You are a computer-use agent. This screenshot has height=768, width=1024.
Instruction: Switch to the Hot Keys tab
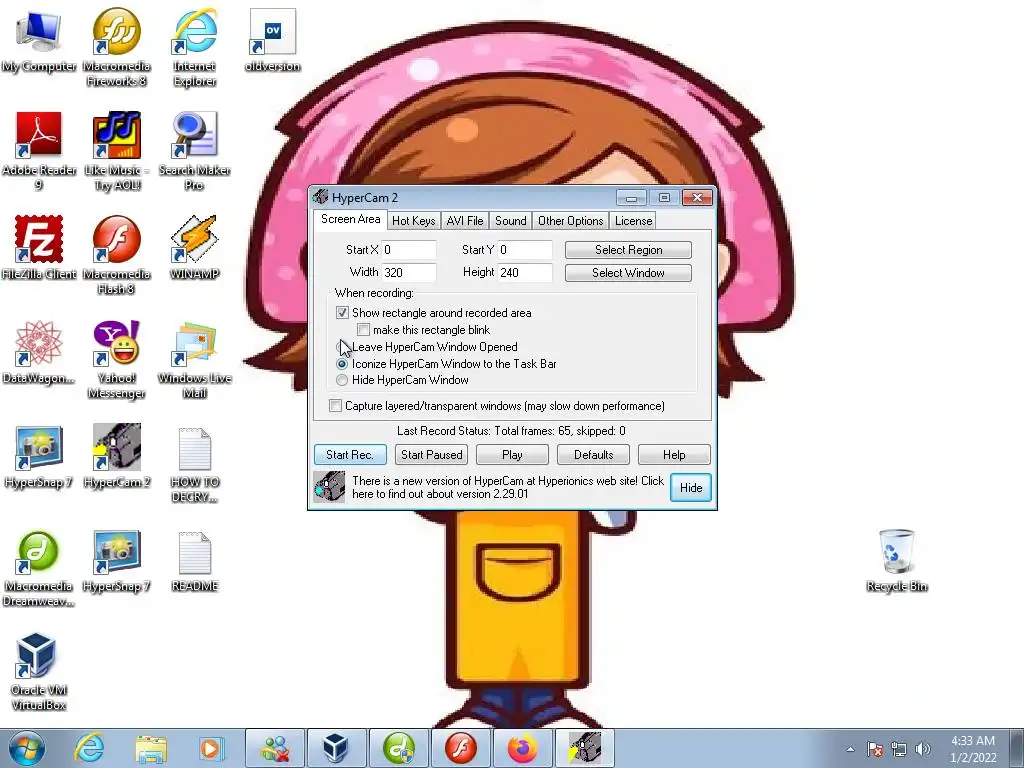pyautogui.click(x=413, y=221)
